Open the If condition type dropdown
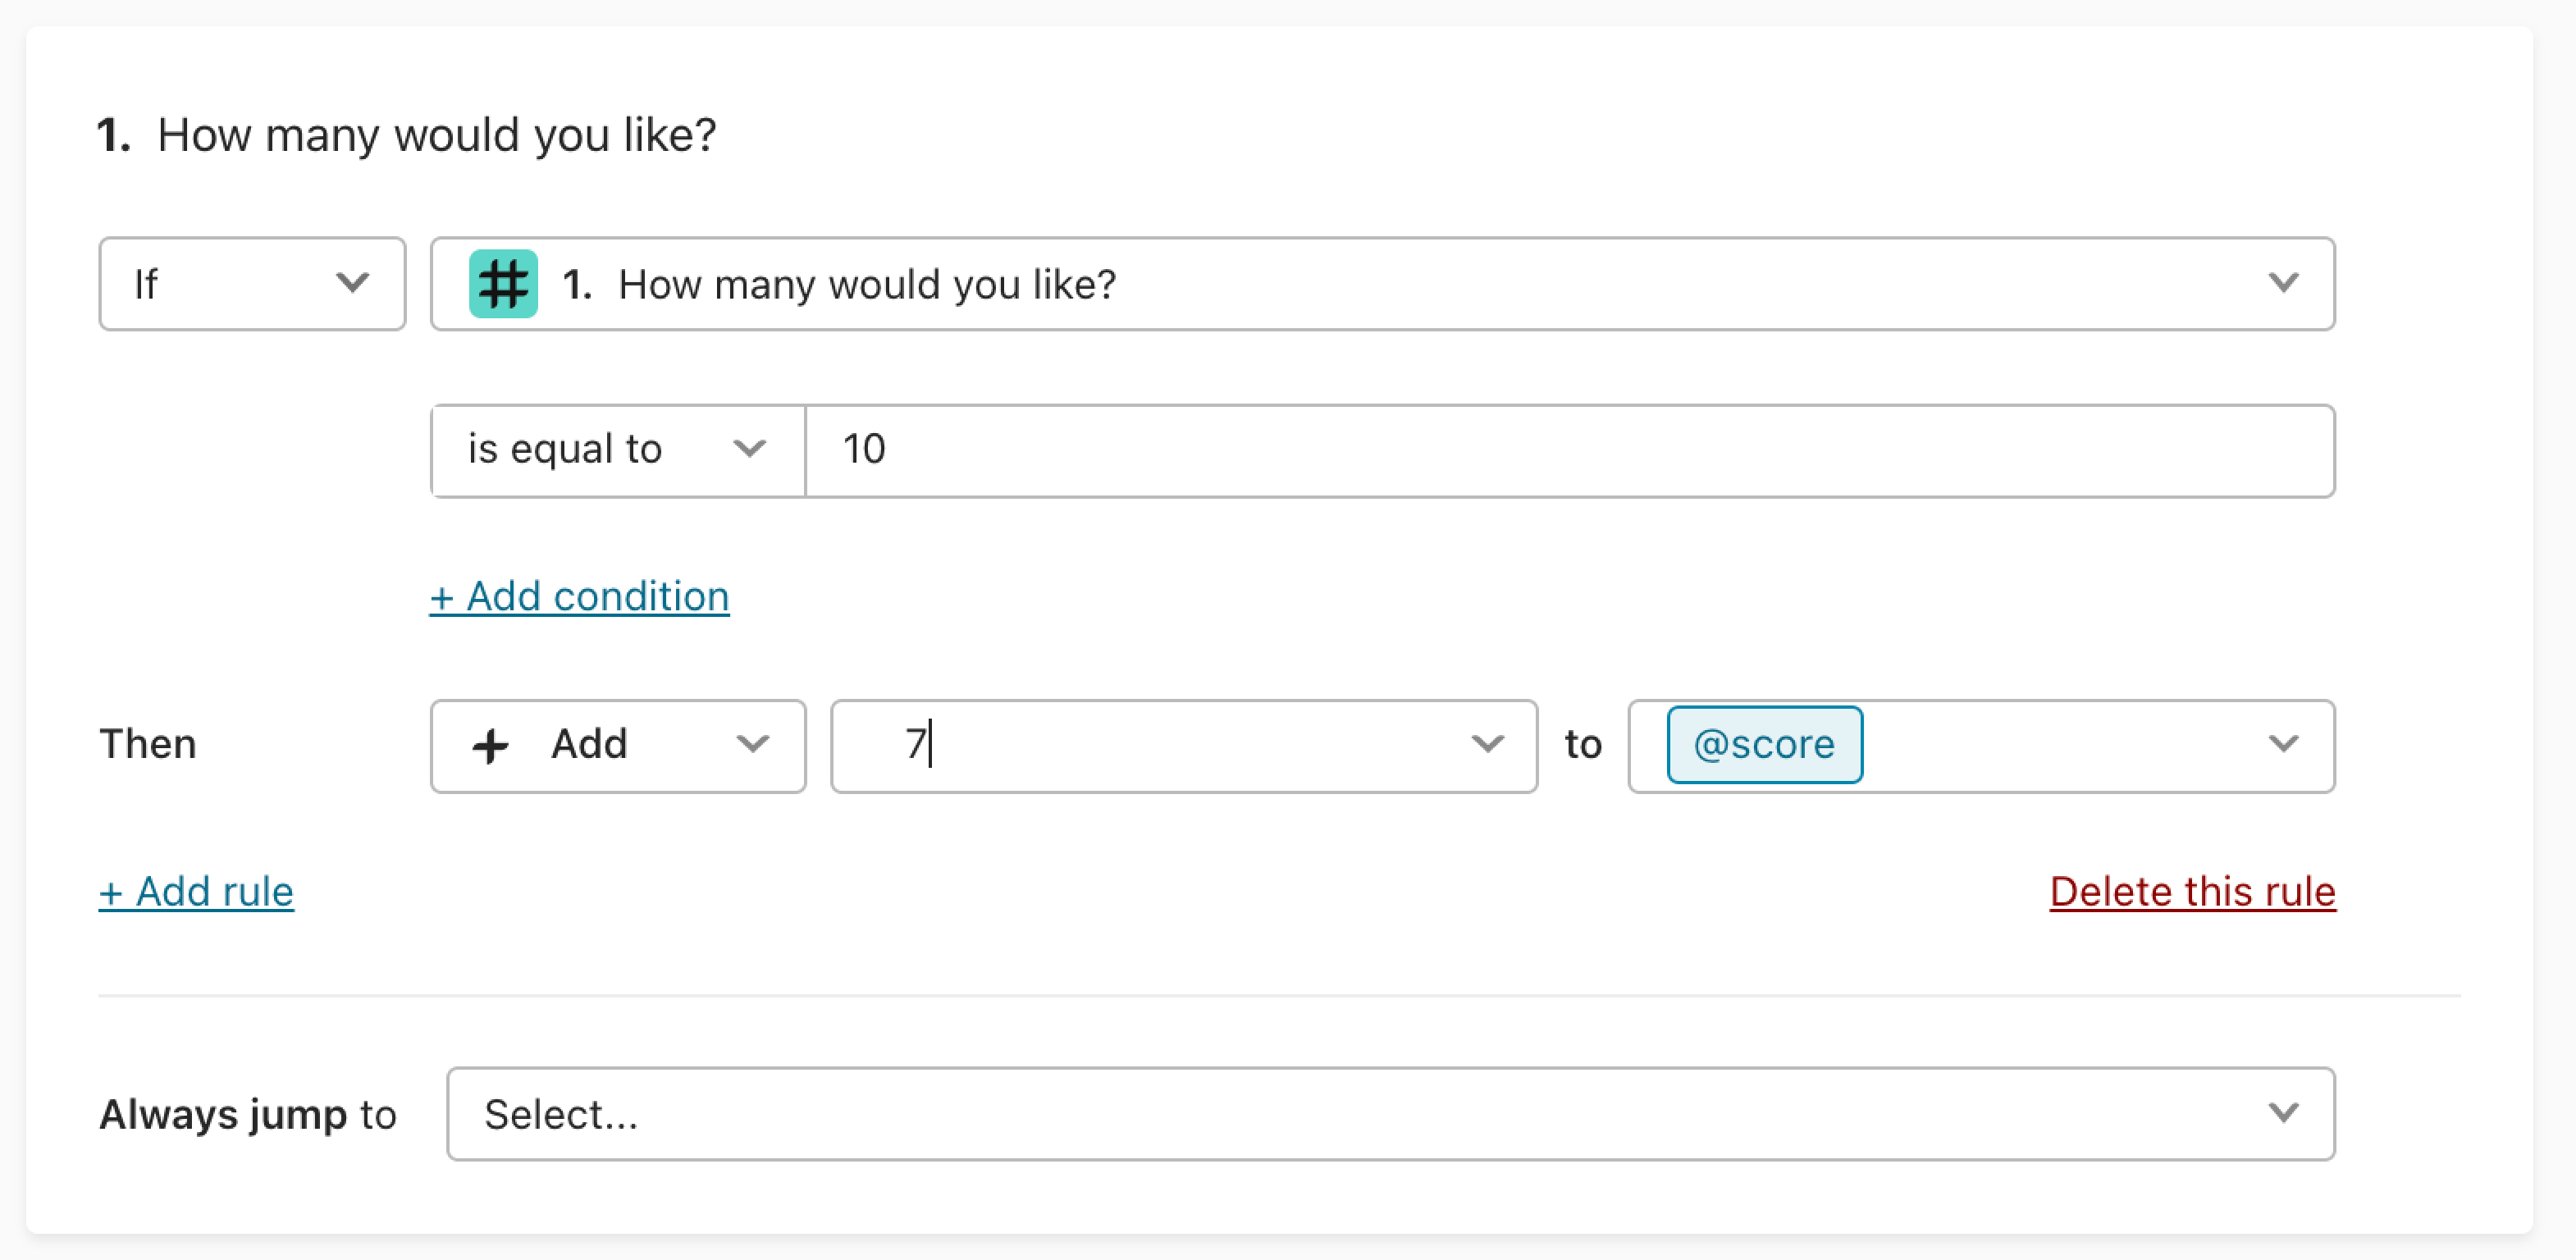 252,284
